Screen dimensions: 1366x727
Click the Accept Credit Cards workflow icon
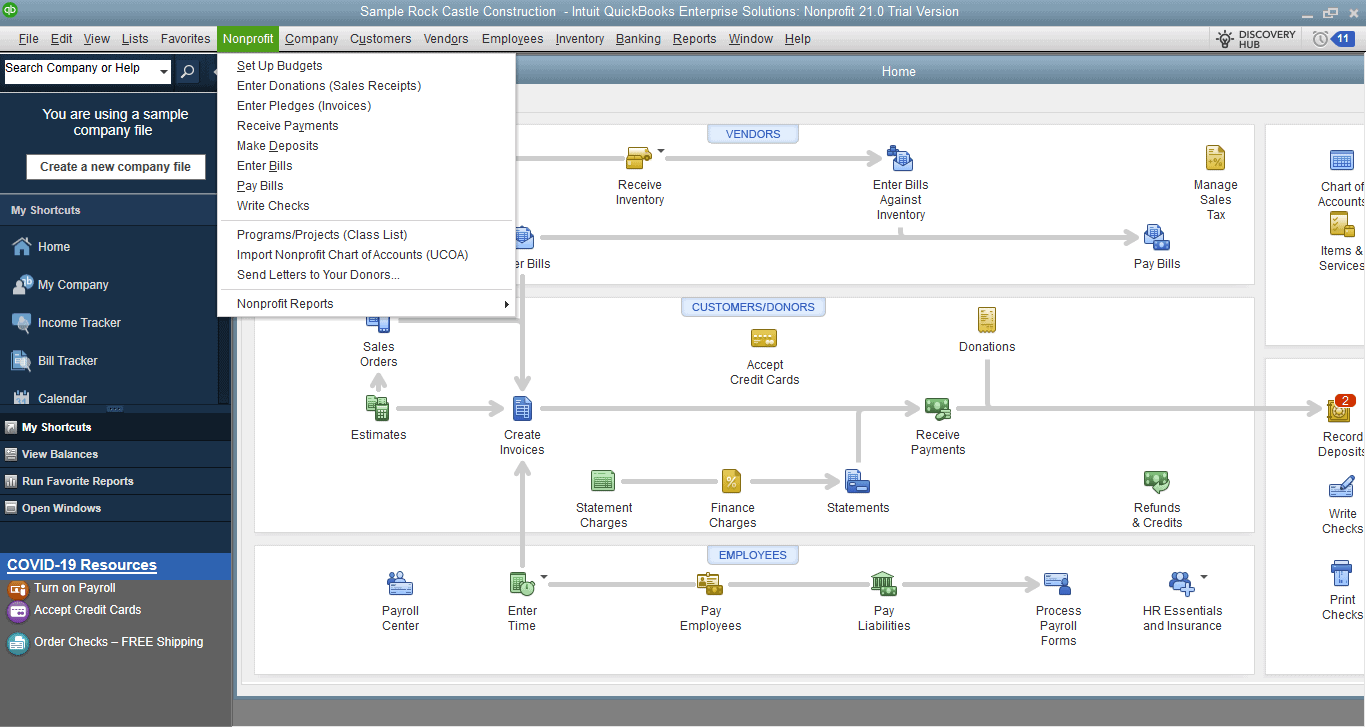click(x=764, y=339)
